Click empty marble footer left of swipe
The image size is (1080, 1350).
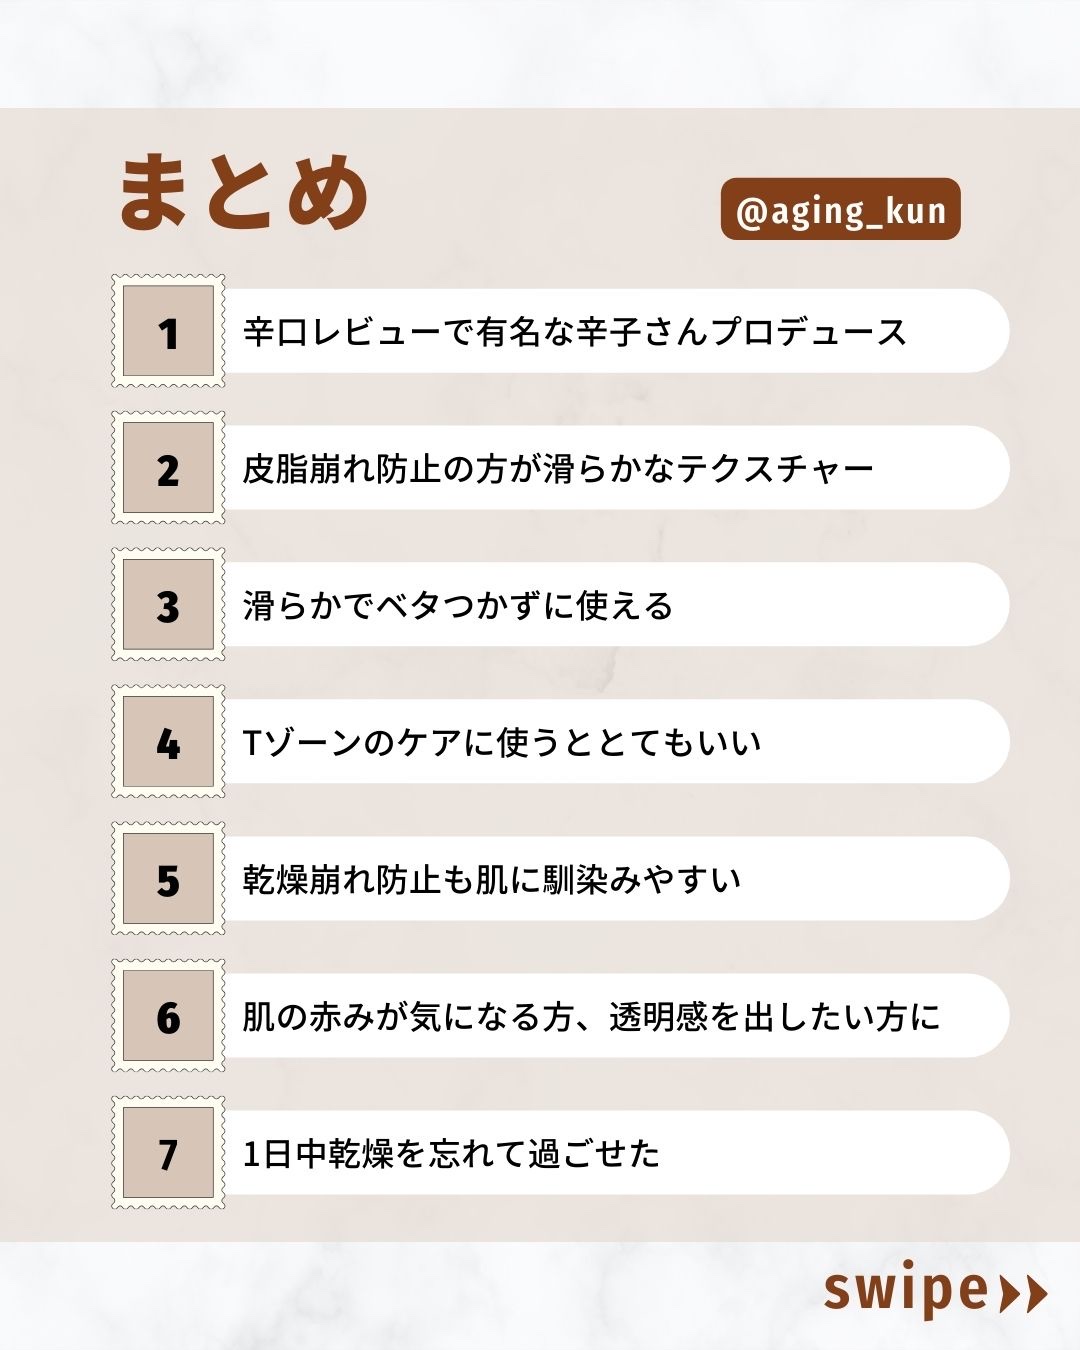(x=400, y=1295)
